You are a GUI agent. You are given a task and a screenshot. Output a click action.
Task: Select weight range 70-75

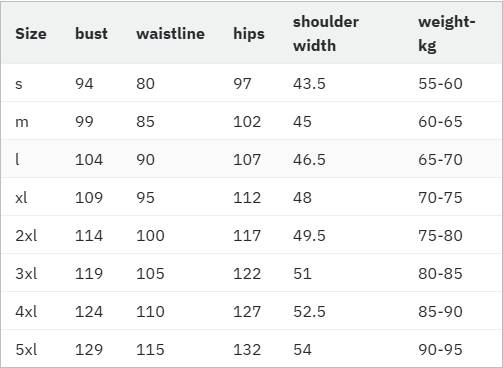tap(440, 198)
